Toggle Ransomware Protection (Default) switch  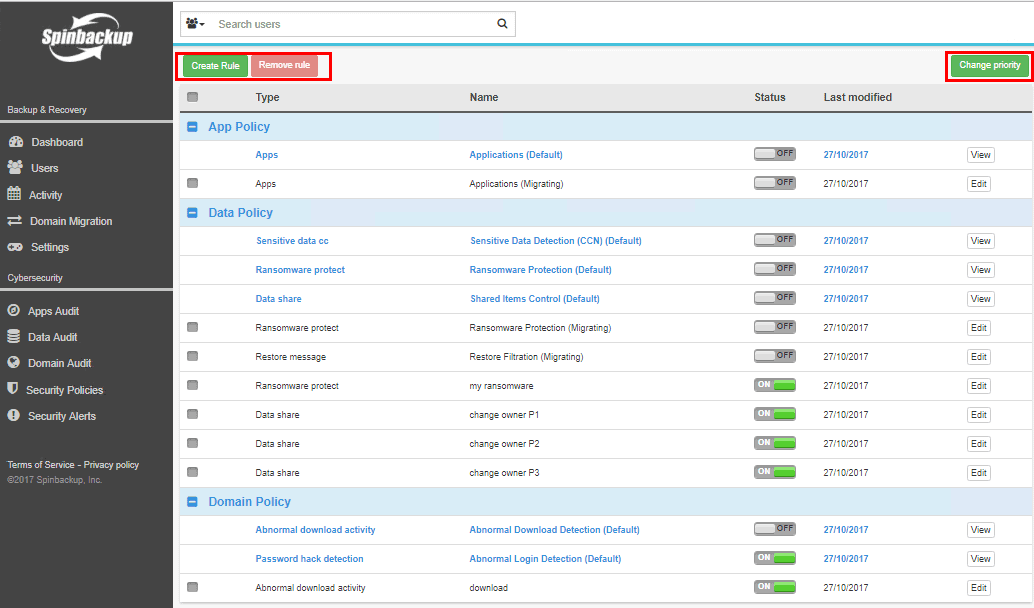[775, 269]
